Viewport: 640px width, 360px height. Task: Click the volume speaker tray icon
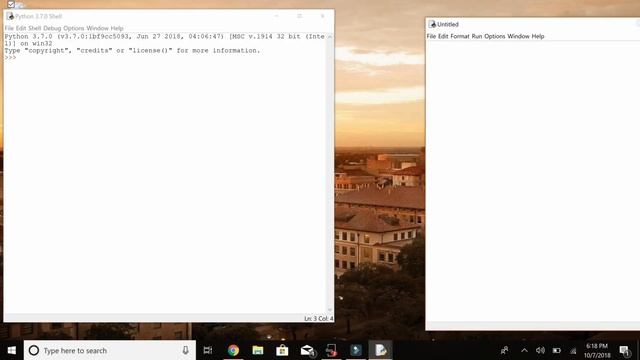point(540,350)
